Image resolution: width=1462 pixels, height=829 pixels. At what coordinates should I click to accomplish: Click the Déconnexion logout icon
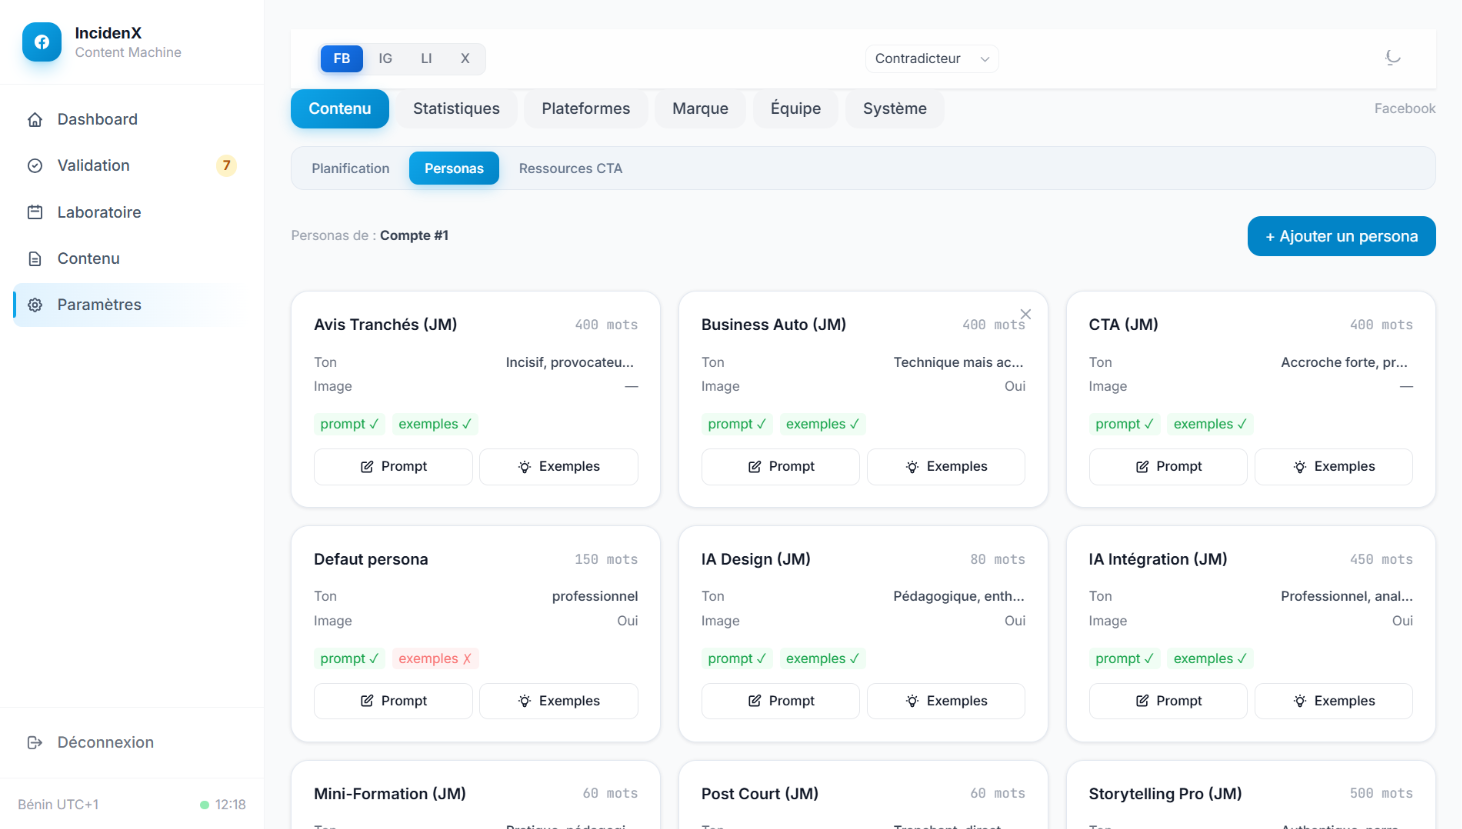pyautogui.click(x=35, y=742)
